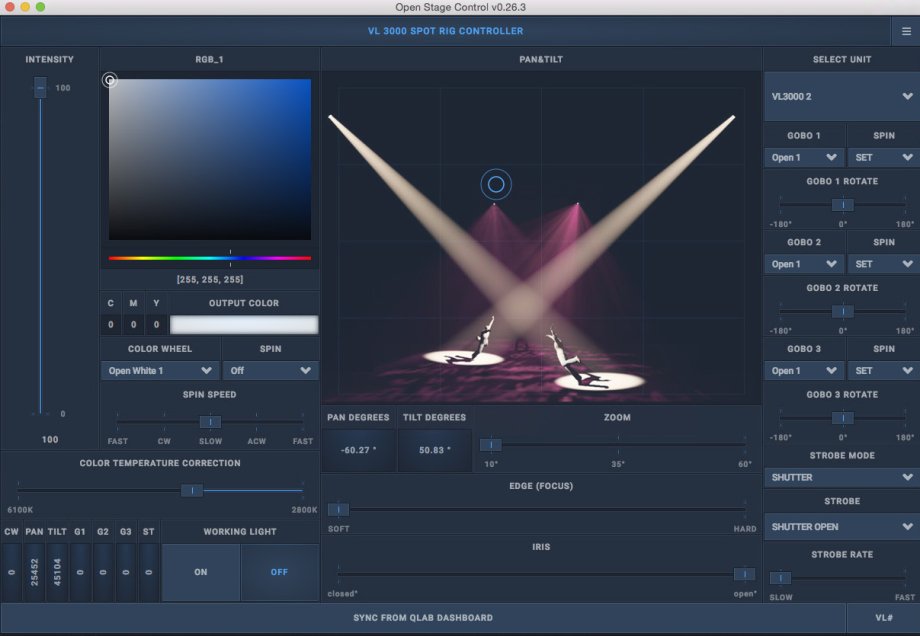The width and height of the screenshot is (920, 636).
Task: Open the Strobe SHUTTER OPEN dropdown
Action: (841, 527)
